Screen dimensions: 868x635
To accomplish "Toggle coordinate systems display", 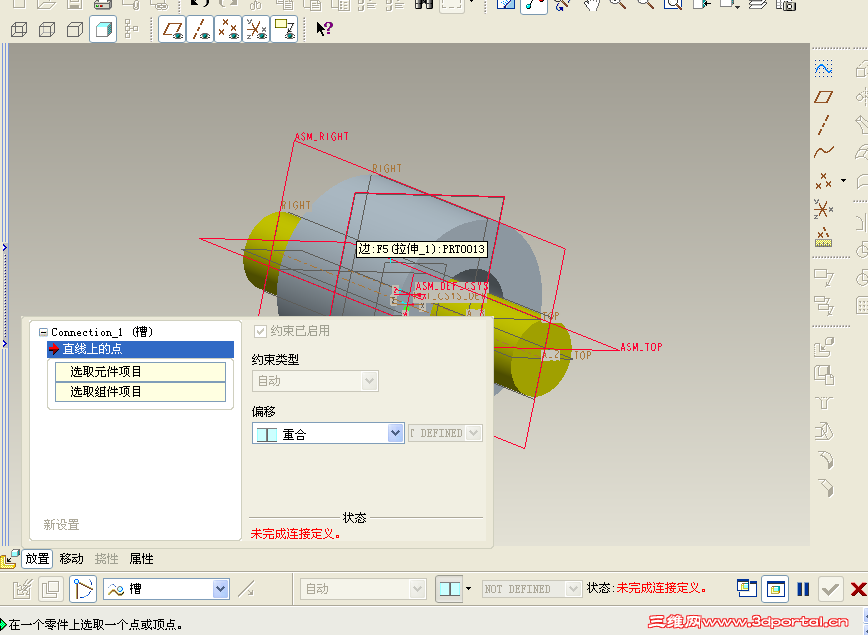I will point(256,29).
